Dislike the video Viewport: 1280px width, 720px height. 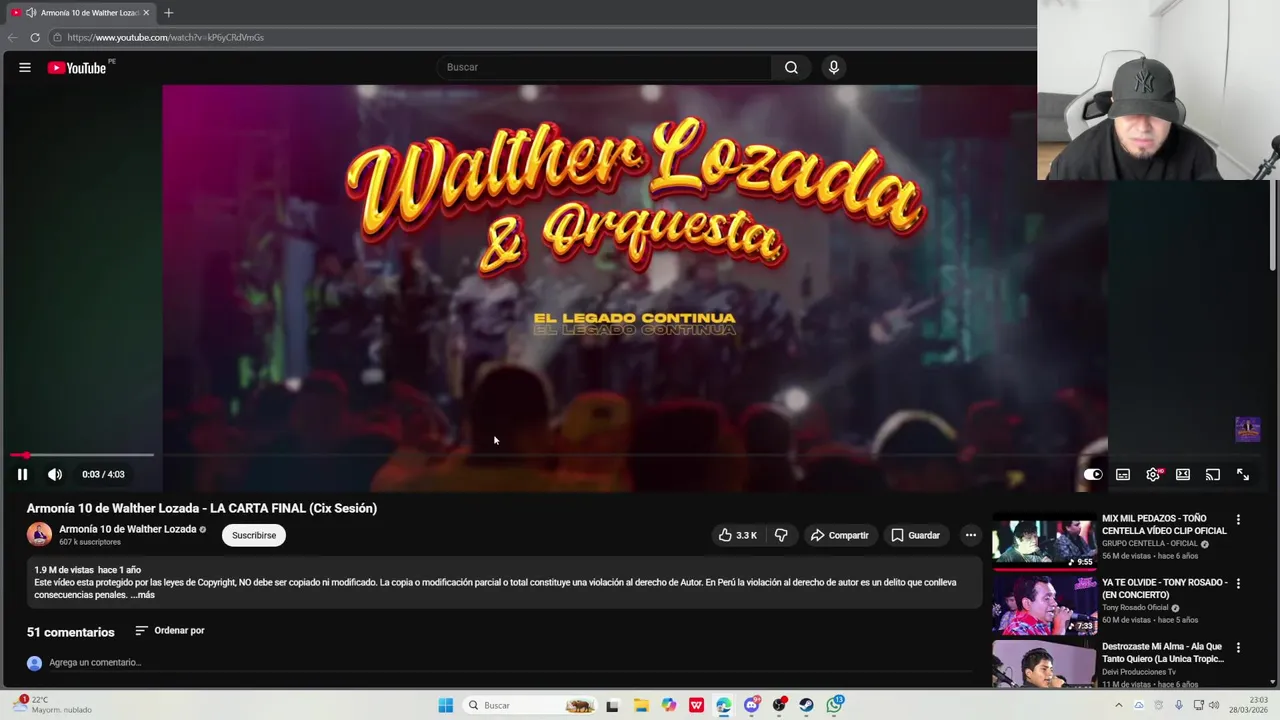click(x=781, y=535)
